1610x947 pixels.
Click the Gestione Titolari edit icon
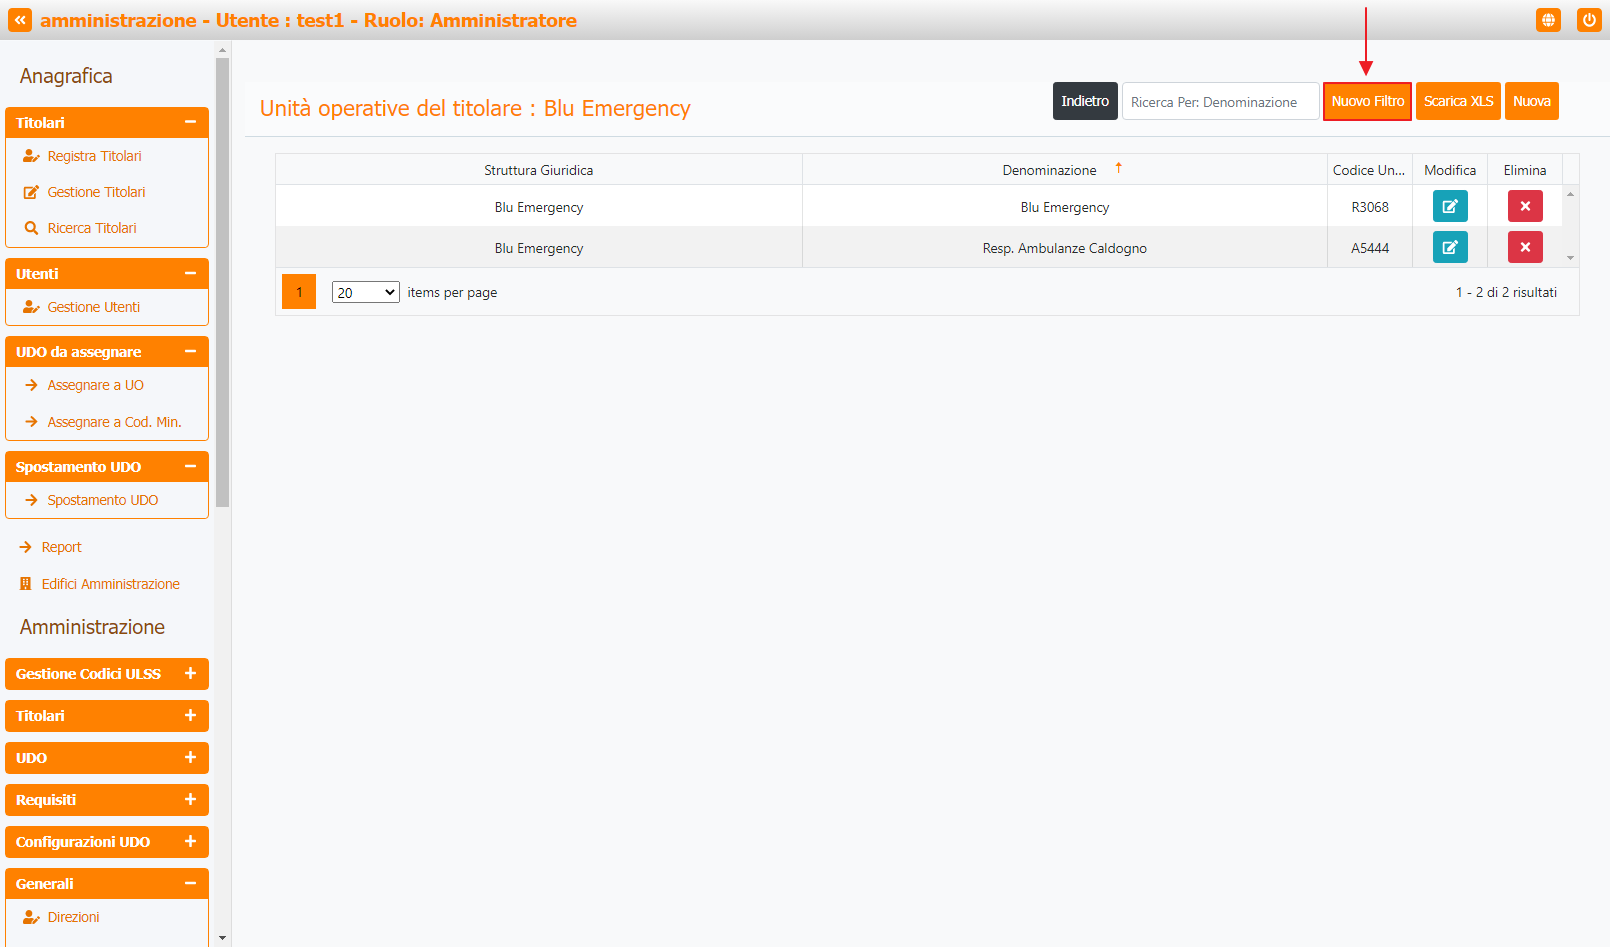[x=31, y=192]
